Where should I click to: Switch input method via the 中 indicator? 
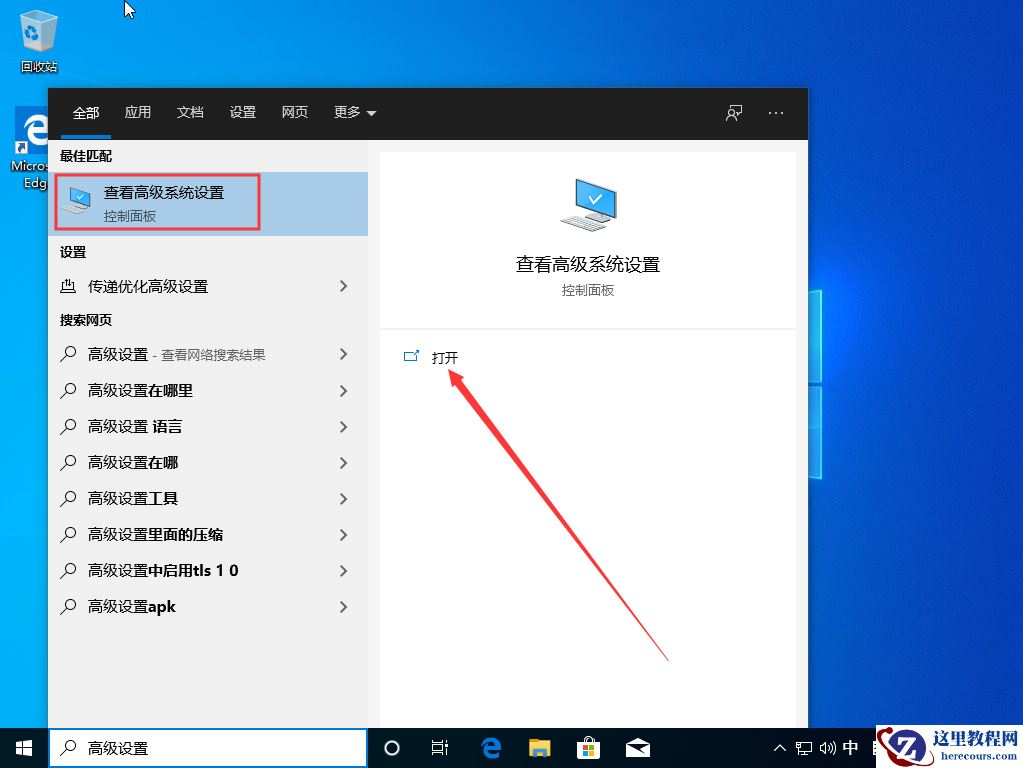click(x=850, y=747)
